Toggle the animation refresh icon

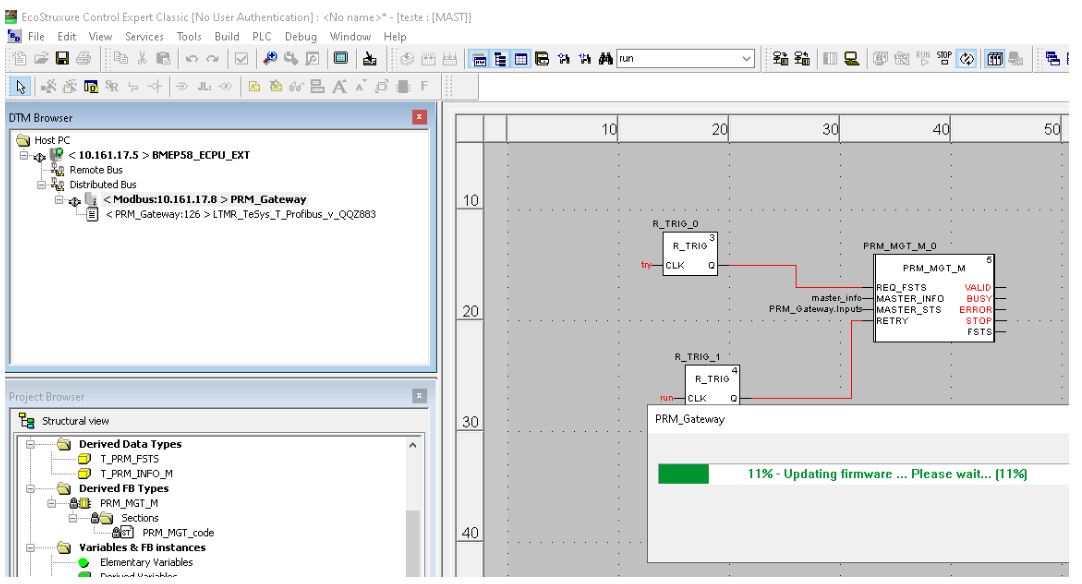coord(967,59)
